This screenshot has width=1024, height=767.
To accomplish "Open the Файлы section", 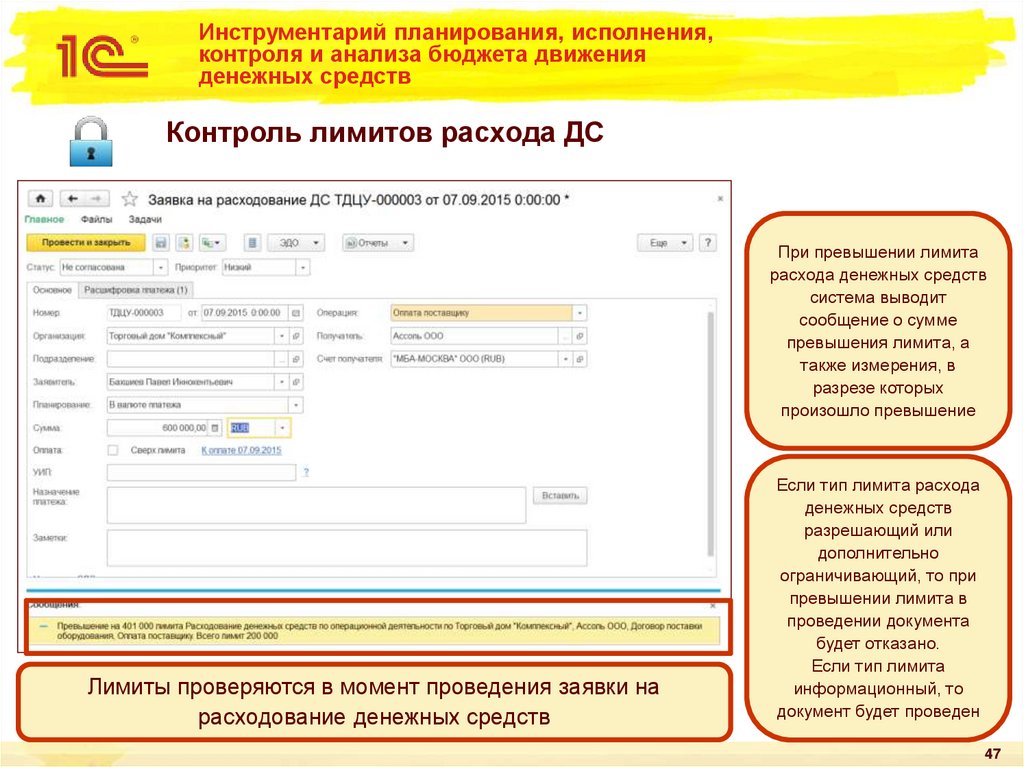I will point(97,220).
